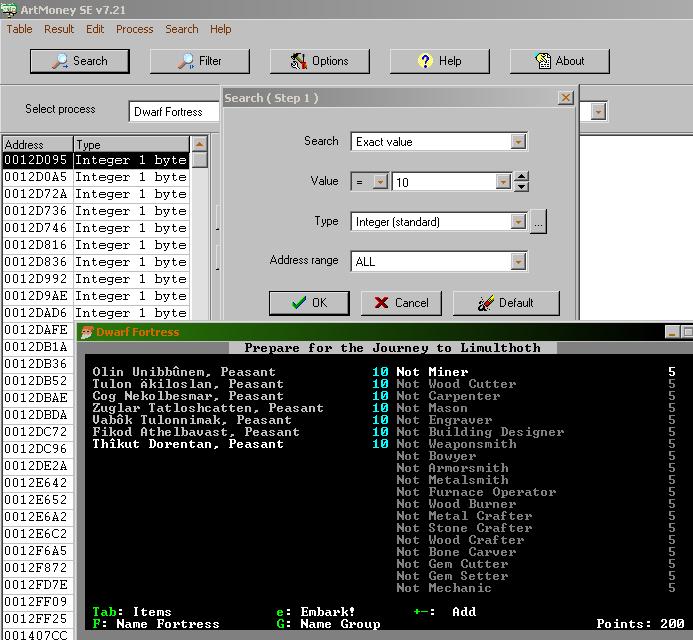The height and width of the screenshot is (640, 693).
Task: Select address row 0012D736
Action: point(95,211)
